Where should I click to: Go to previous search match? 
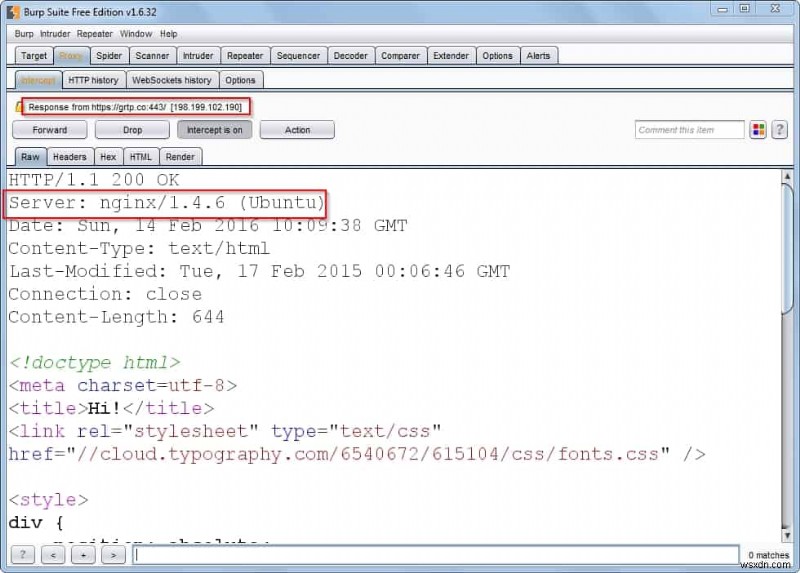[53, 554]
